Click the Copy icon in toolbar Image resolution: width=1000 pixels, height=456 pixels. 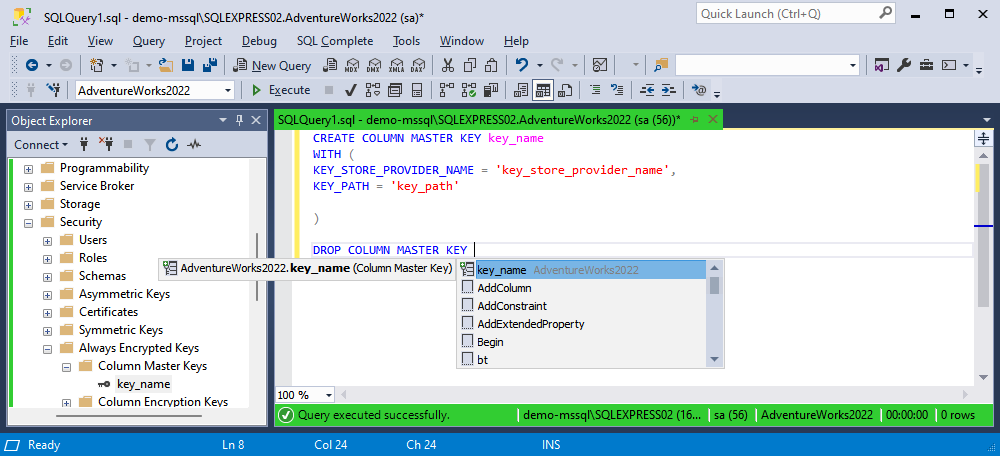pos(470,65)
